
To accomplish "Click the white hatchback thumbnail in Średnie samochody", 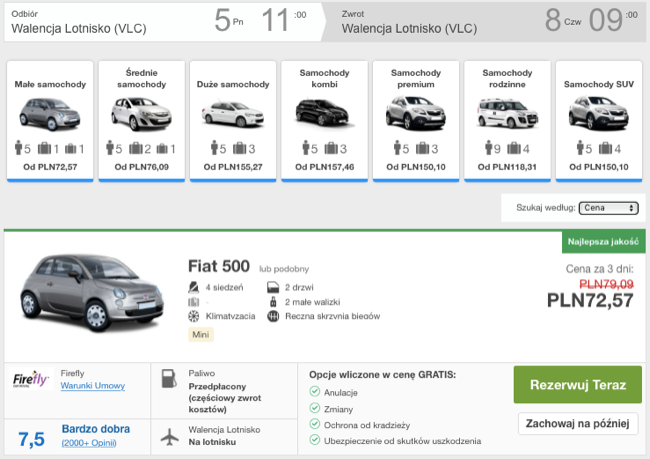I will click(x=141, y=113).
